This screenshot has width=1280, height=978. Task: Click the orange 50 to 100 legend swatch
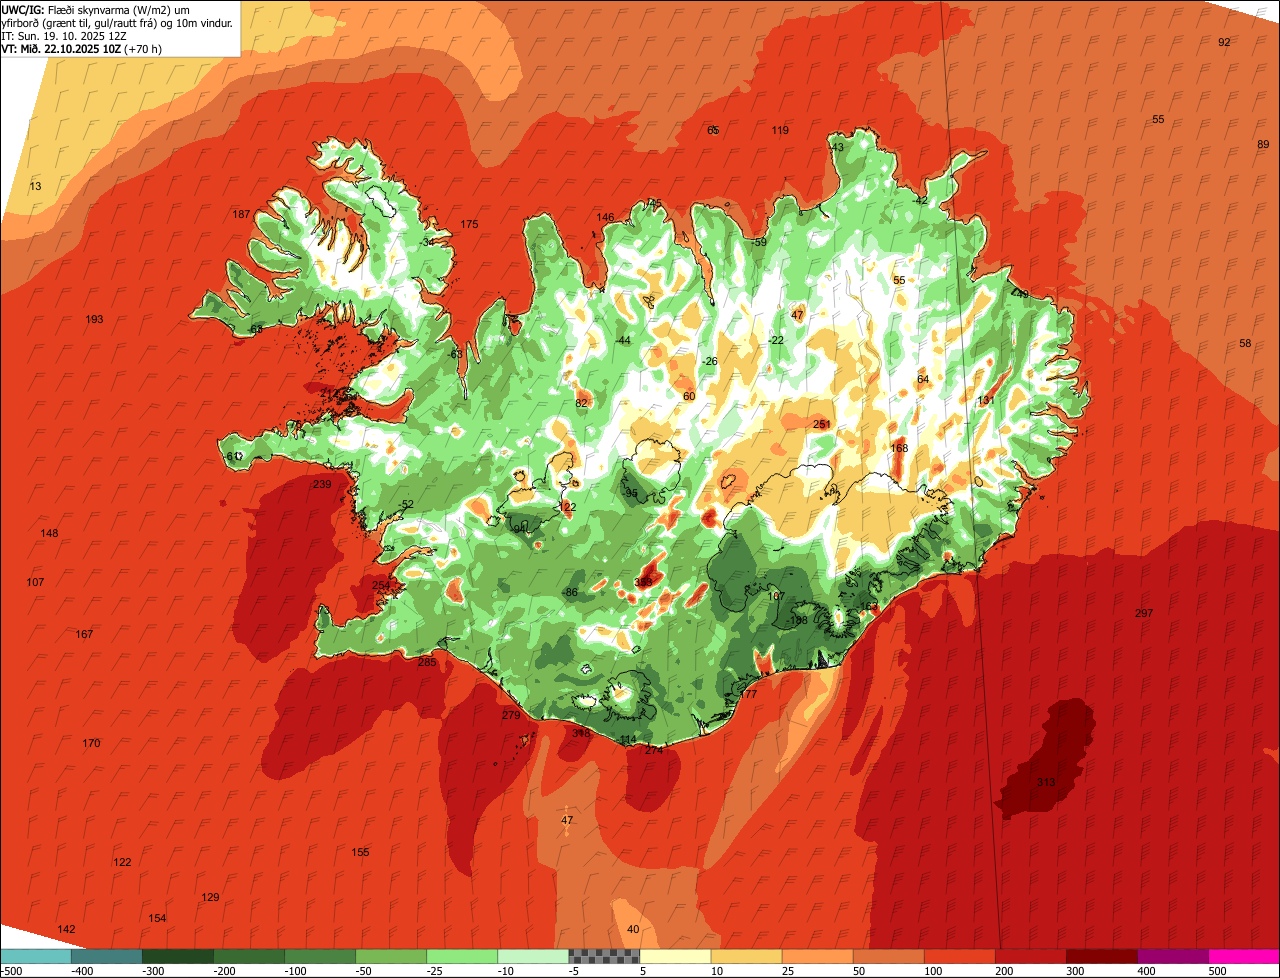pos(888,956)
